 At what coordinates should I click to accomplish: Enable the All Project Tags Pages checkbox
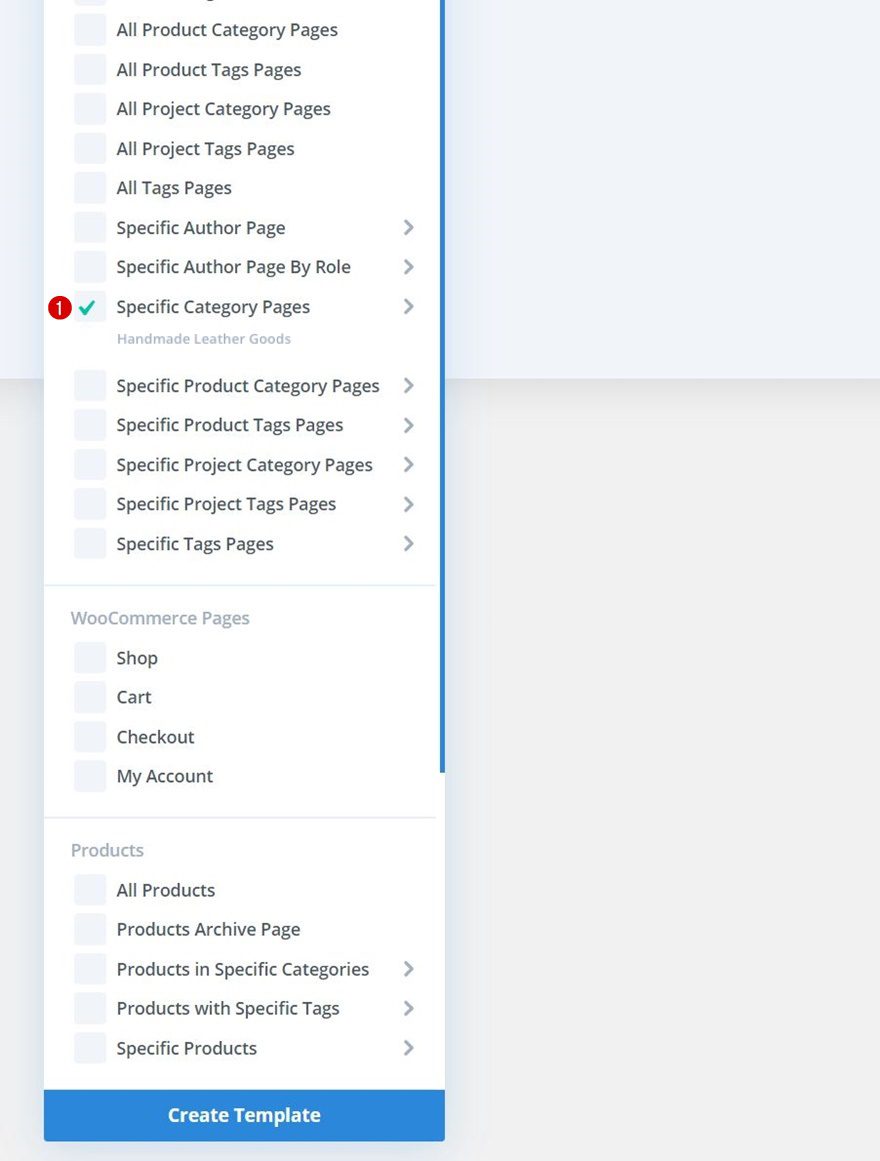point(89,148)
